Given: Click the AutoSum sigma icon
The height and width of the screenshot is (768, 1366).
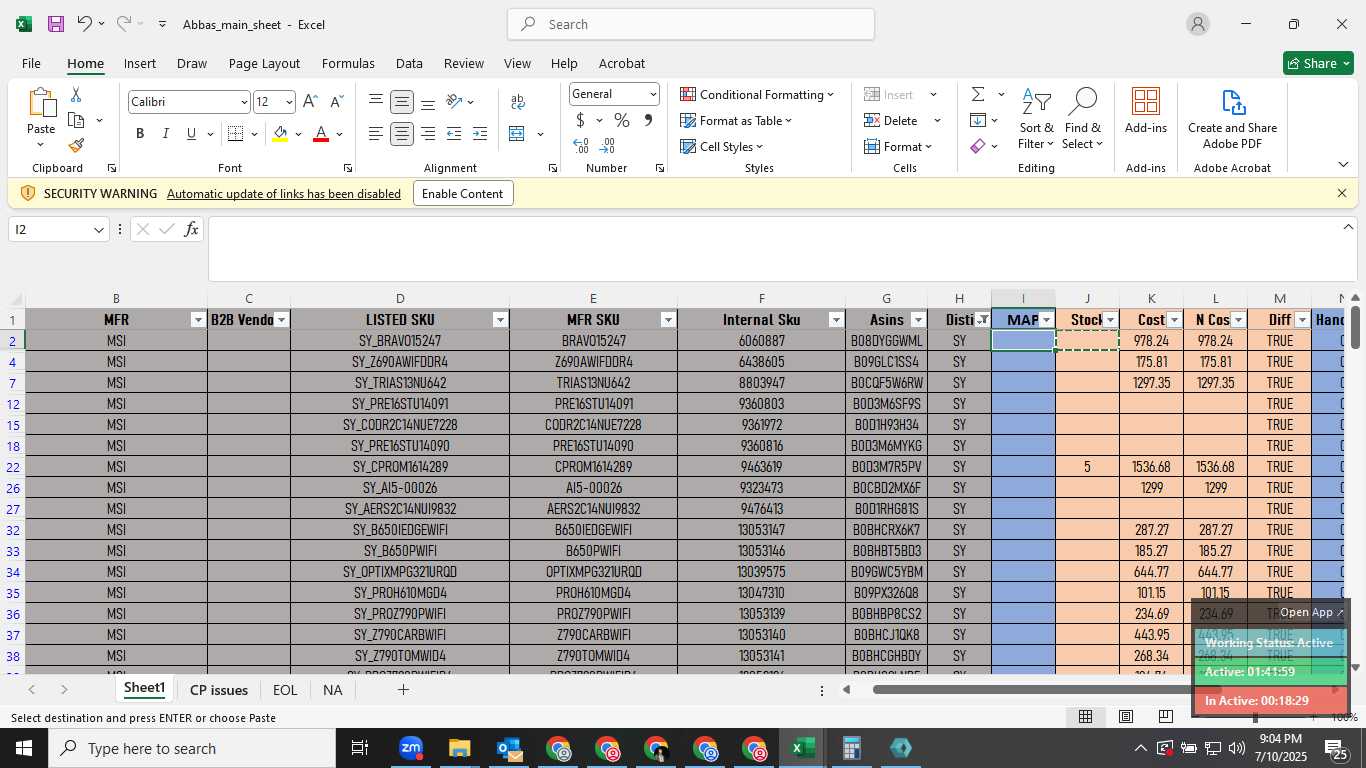Looking at the screenshot, I should click(x=978, y=94).
